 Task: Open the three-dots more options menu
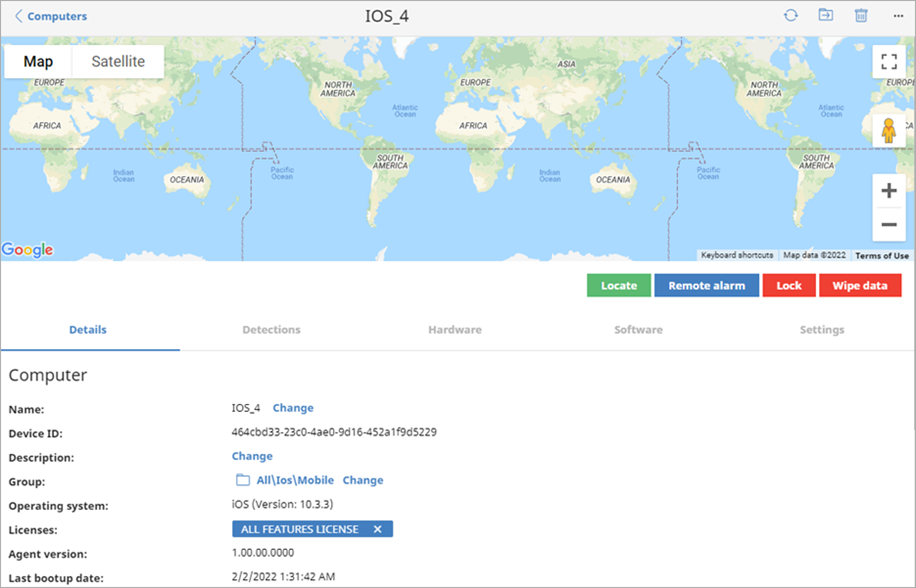pyautogui.click(x=898, y=16)
